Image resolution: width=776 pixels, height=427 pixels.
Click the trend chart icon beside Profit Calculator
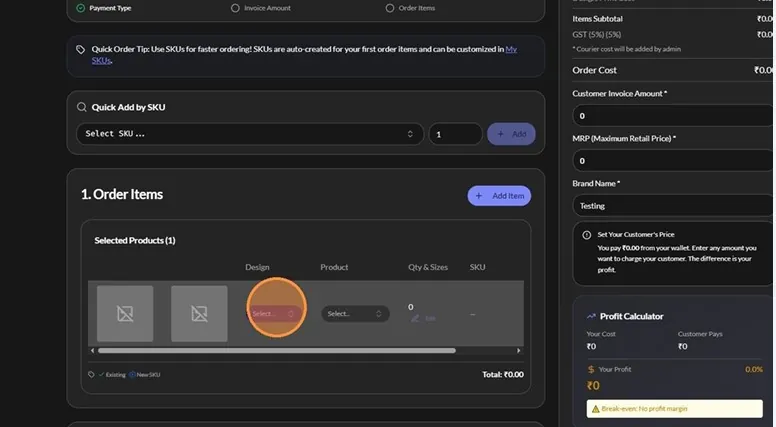point(591,316)
